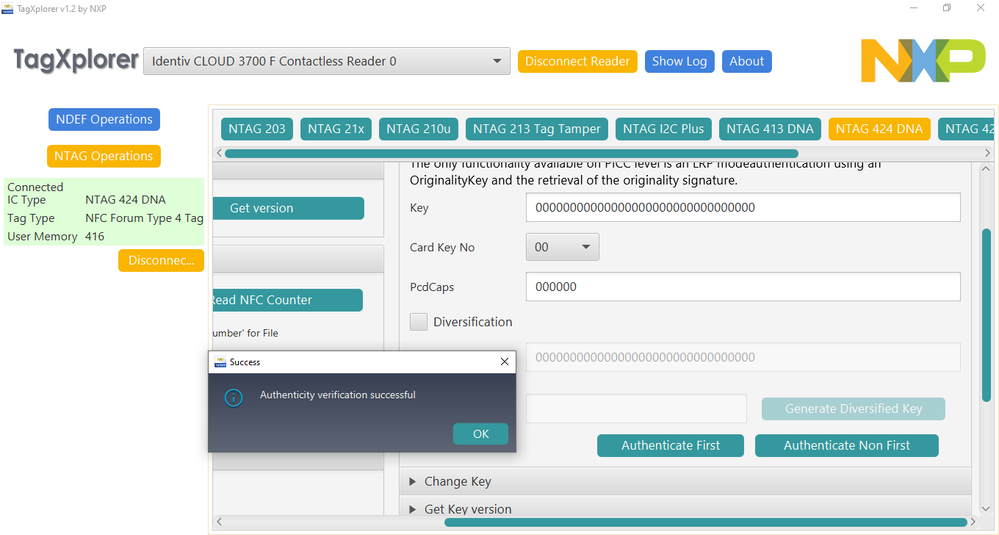999x535 pixels.
Task: Click the vertical scrollbar down arrow
Action: click(987, 509)
